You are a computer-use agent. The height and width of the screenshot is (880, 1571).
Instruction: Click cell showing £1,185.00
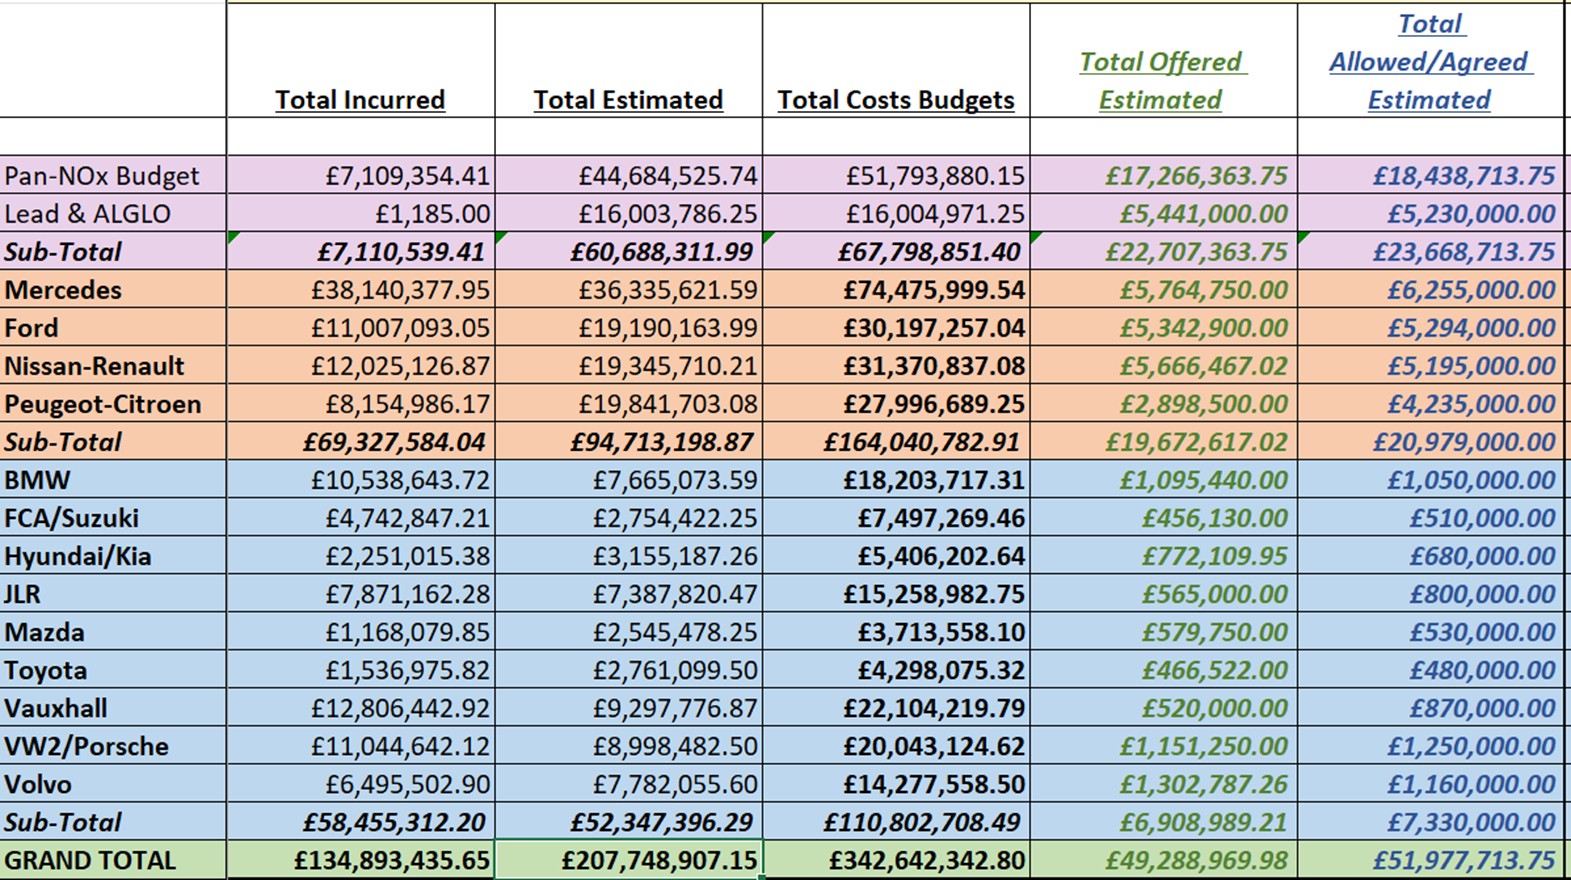(361, 214)
